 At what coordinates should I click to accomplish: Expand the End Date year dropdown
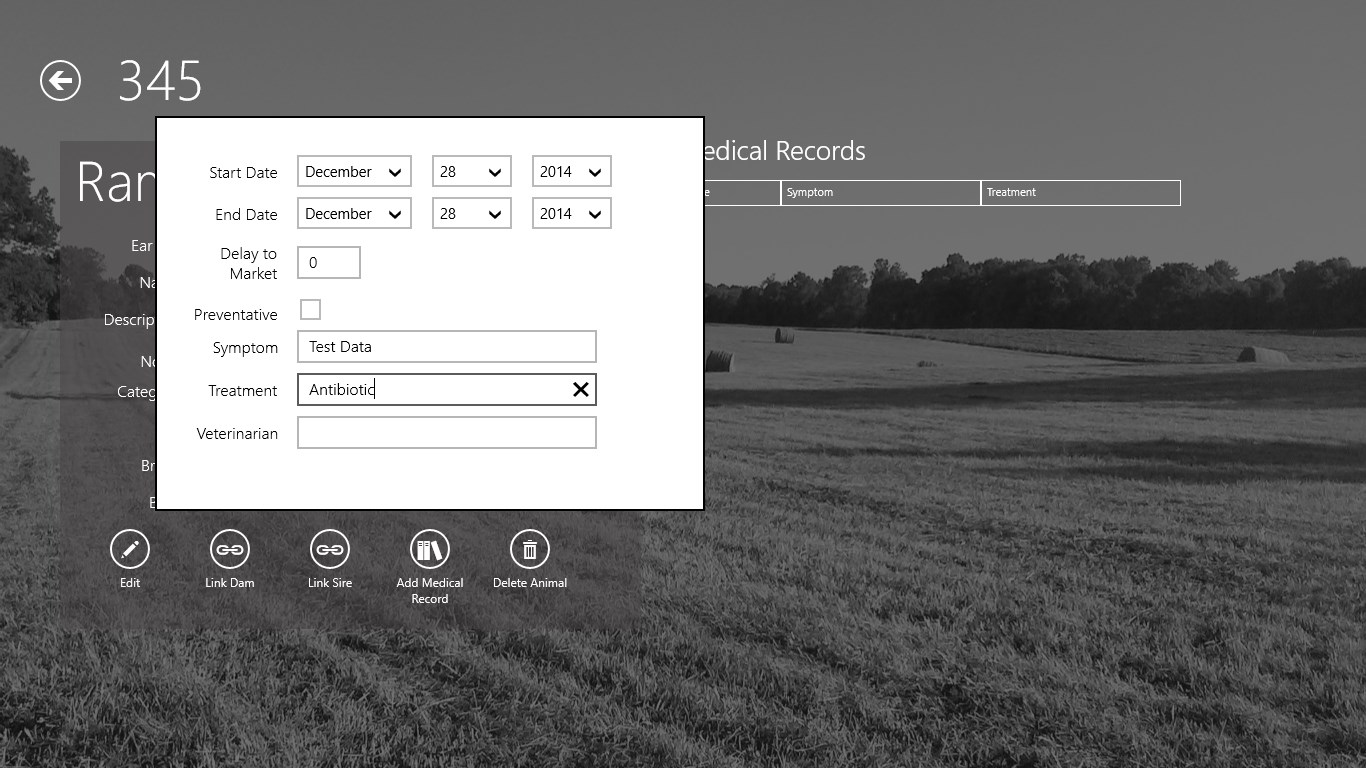(x=571, y=214)
